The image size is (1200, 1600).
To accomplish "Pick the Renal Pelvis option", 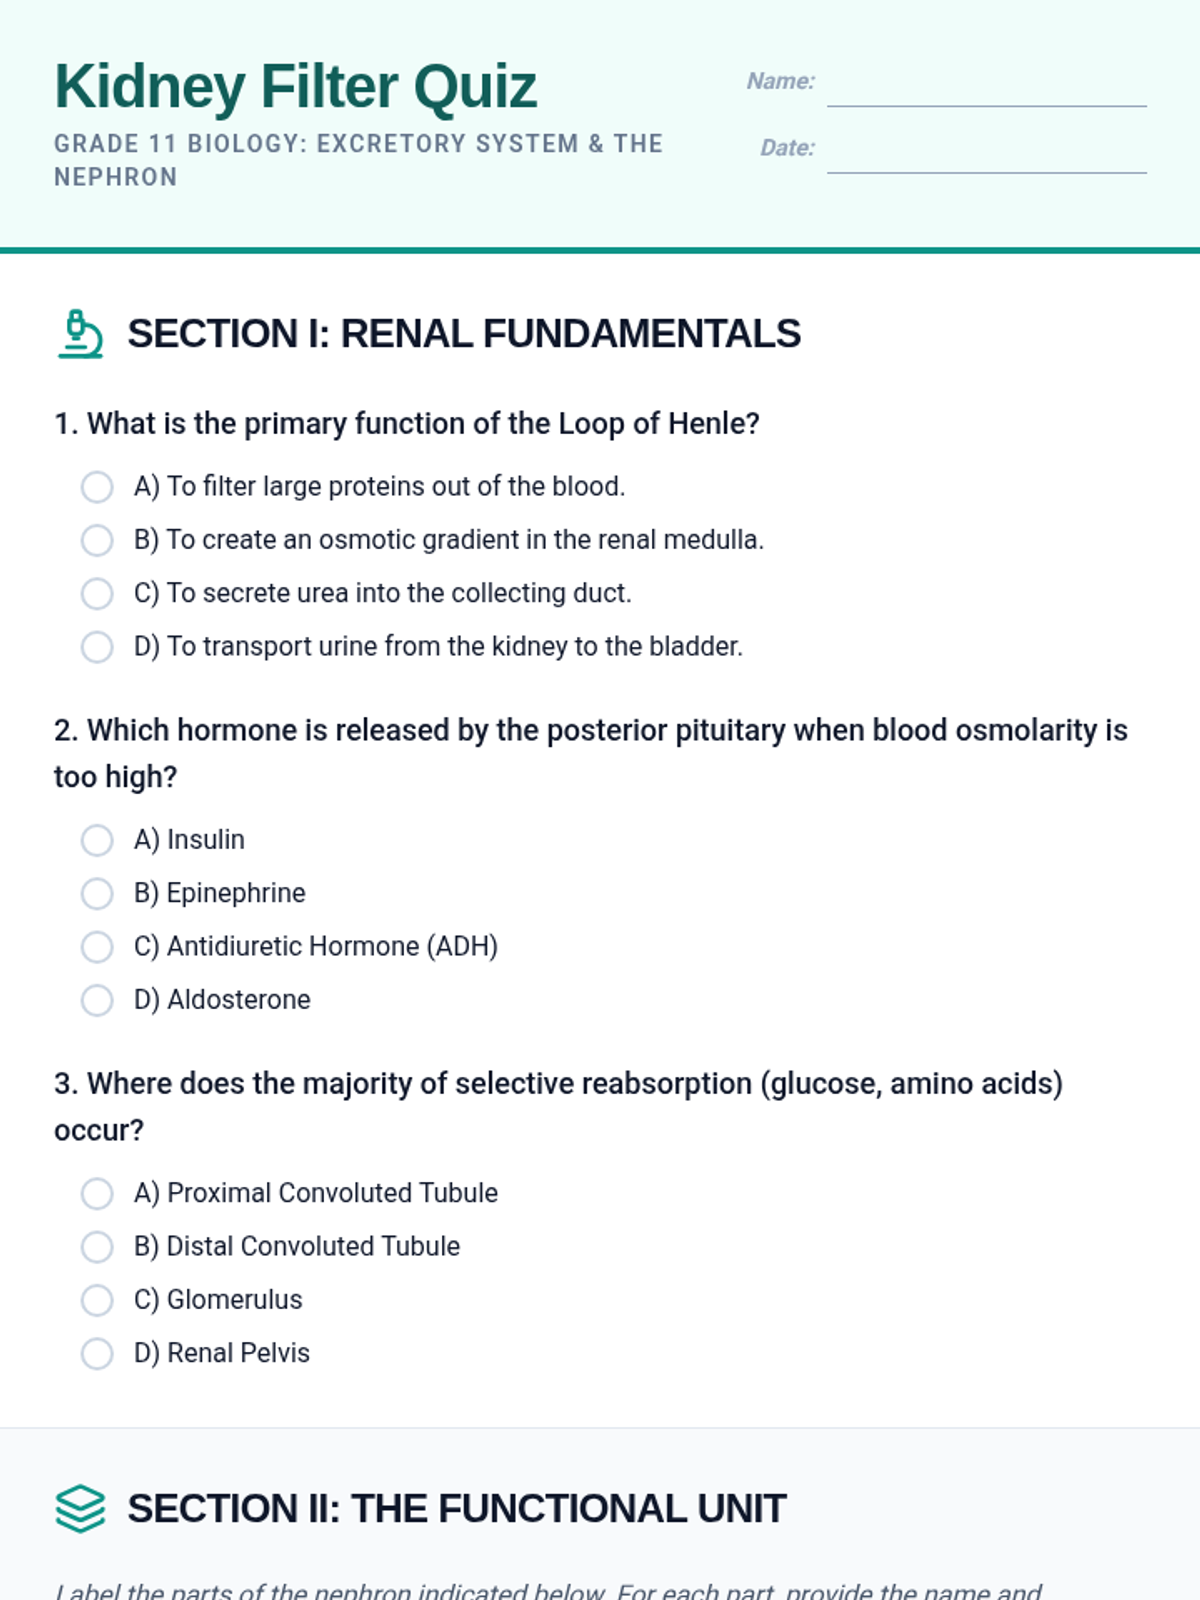I will 97,1353.
